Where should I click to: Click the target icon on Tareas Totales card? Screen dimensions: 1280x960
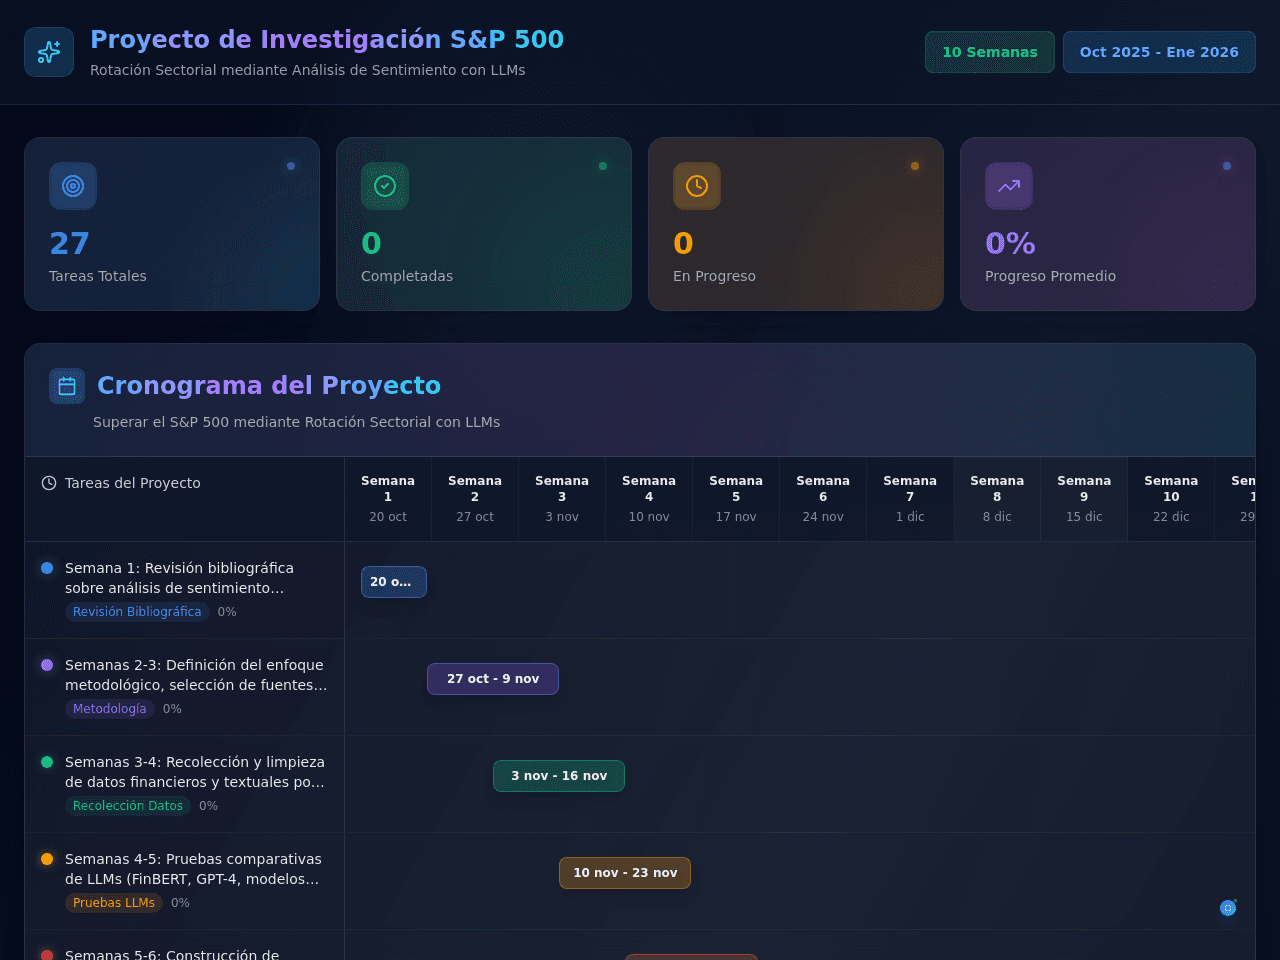(73, 186)
